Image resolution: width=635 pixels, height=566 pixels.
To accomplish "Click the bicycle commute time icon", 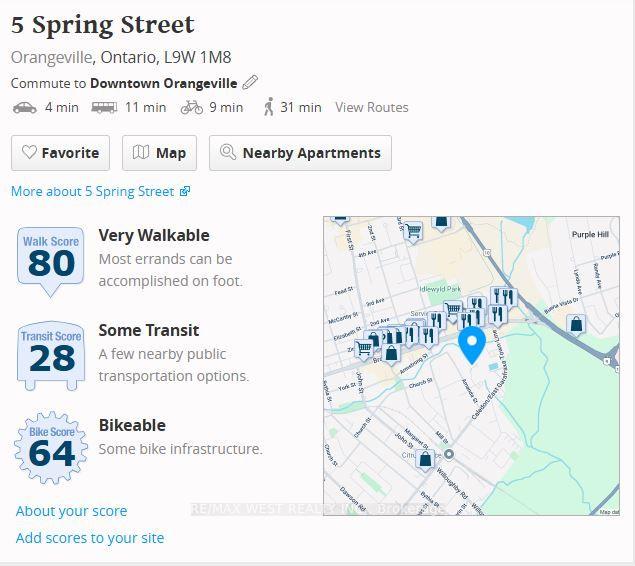I will tap(192, 108).
